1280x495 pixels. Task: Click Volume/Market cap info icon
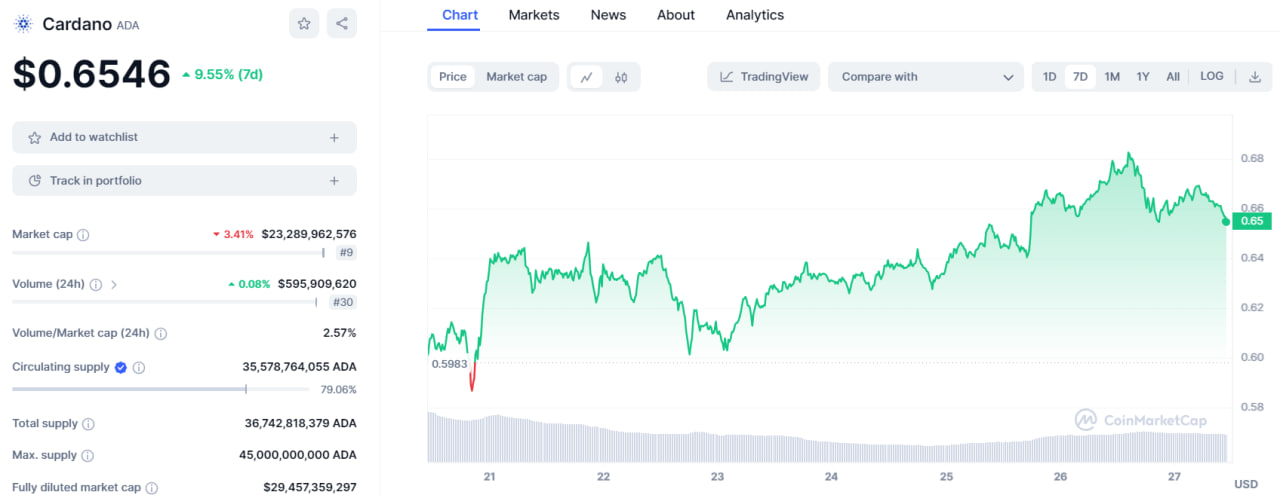click(161, 333)
